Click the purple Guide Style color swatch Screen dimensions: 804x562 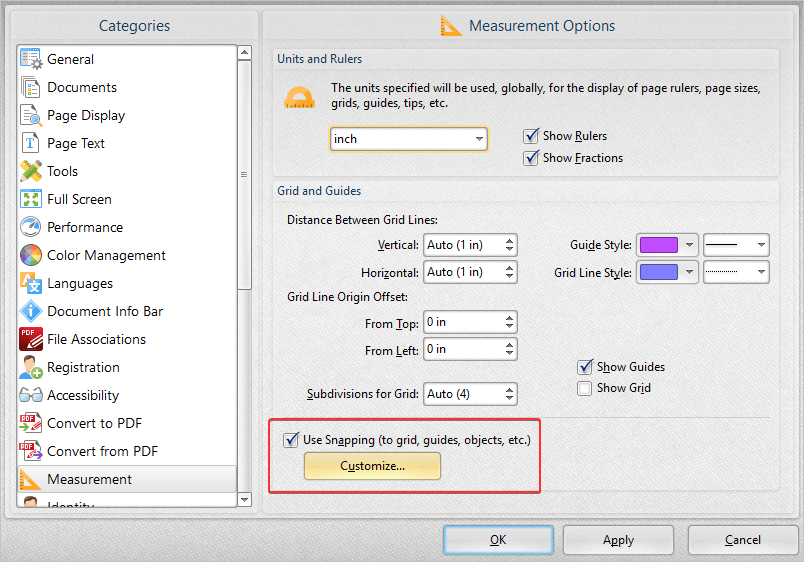(659, 245)
